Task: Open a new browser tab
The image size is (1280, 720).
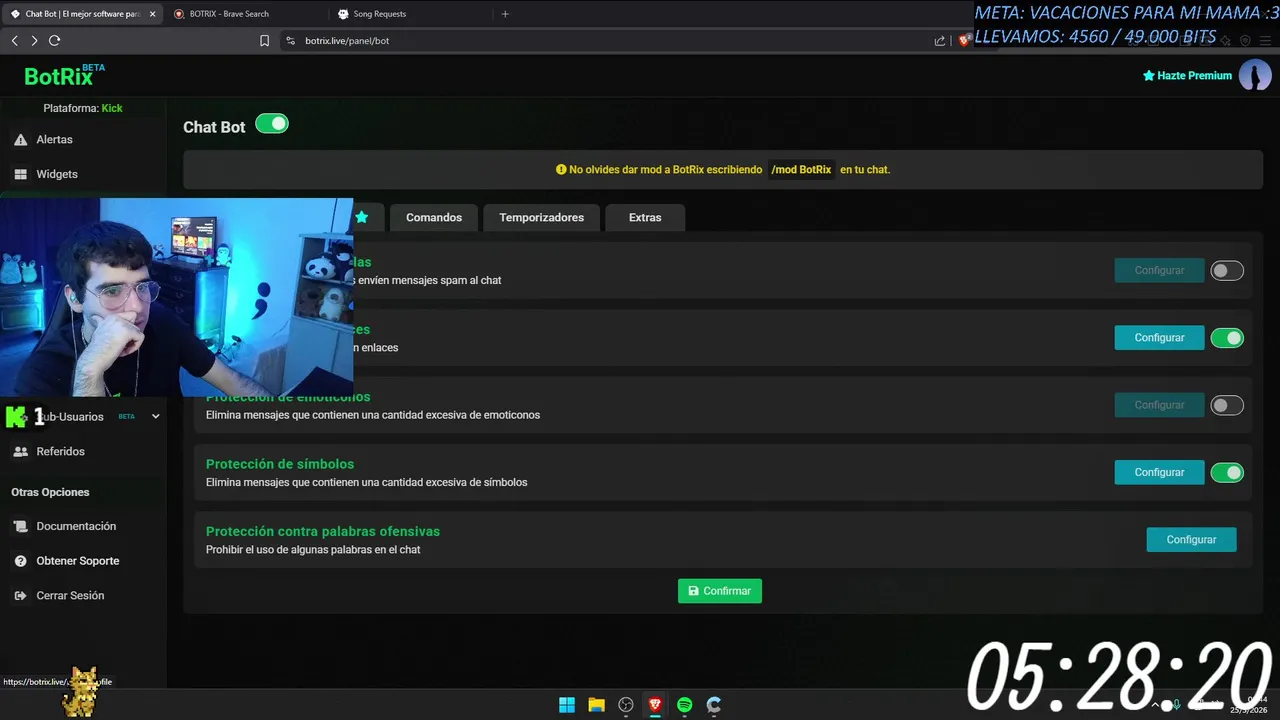Action: (x=505, y=14)
